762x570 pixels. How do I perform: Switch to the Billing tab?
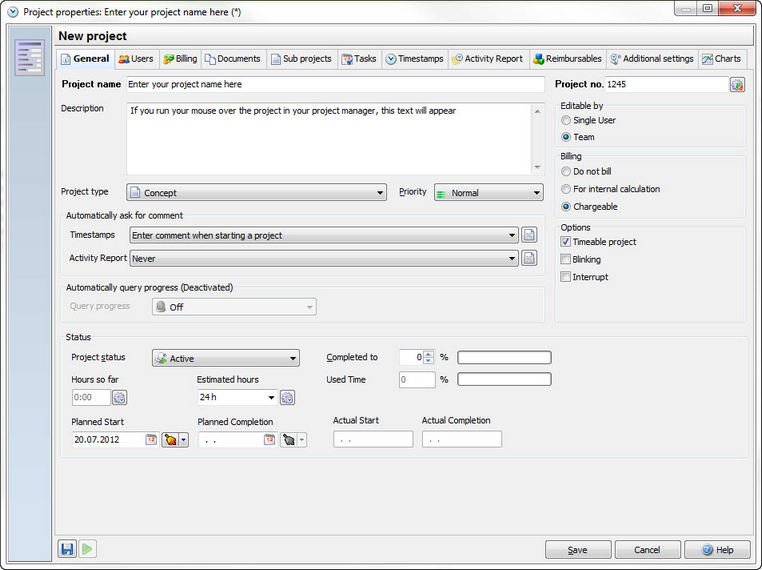click(x=180, y=59)
